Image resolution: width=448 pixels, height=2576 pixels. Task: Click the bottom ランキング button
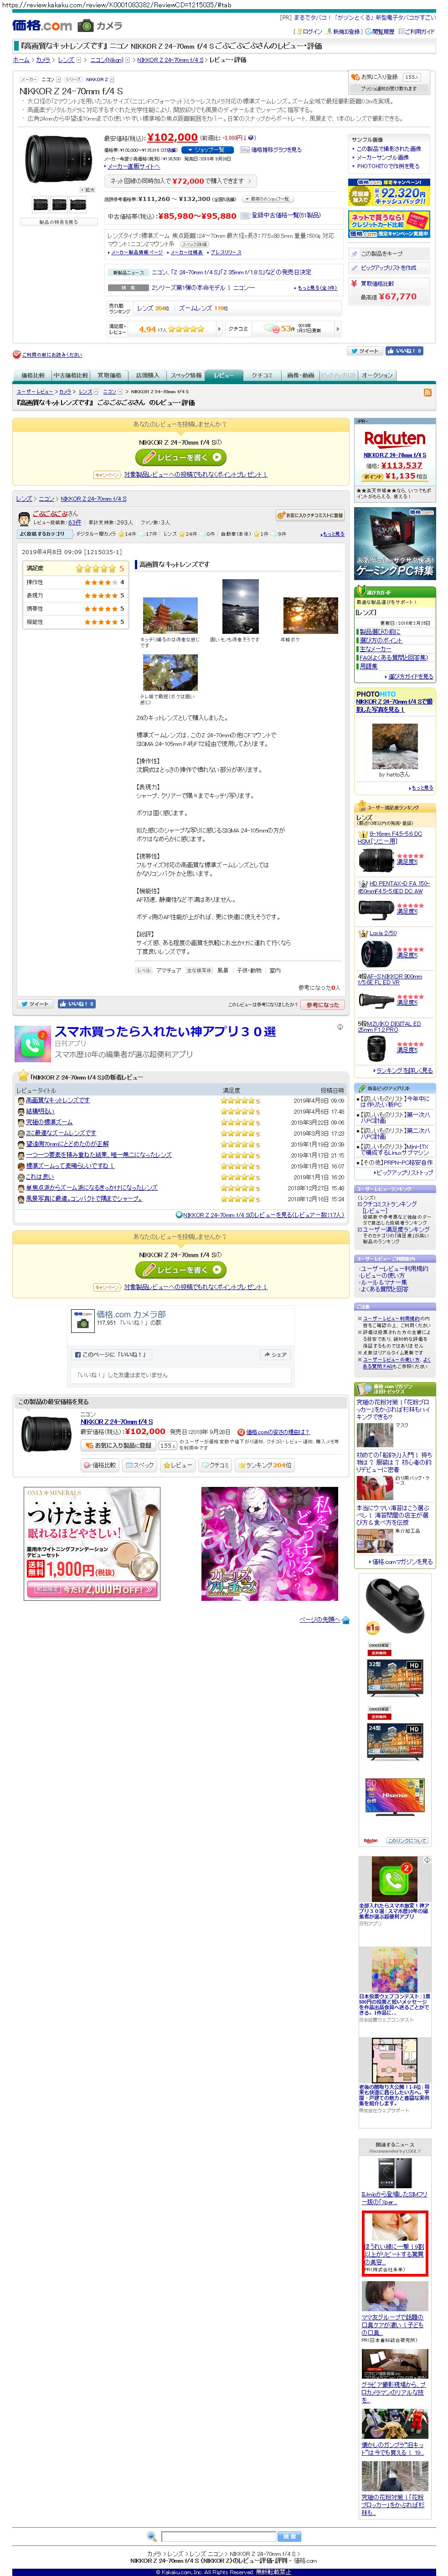click(265, 1465)
